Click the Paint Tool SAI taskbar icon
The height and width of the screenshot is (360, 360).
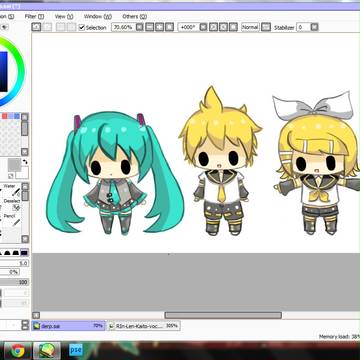pyautogui.click(x=47, y=350)
